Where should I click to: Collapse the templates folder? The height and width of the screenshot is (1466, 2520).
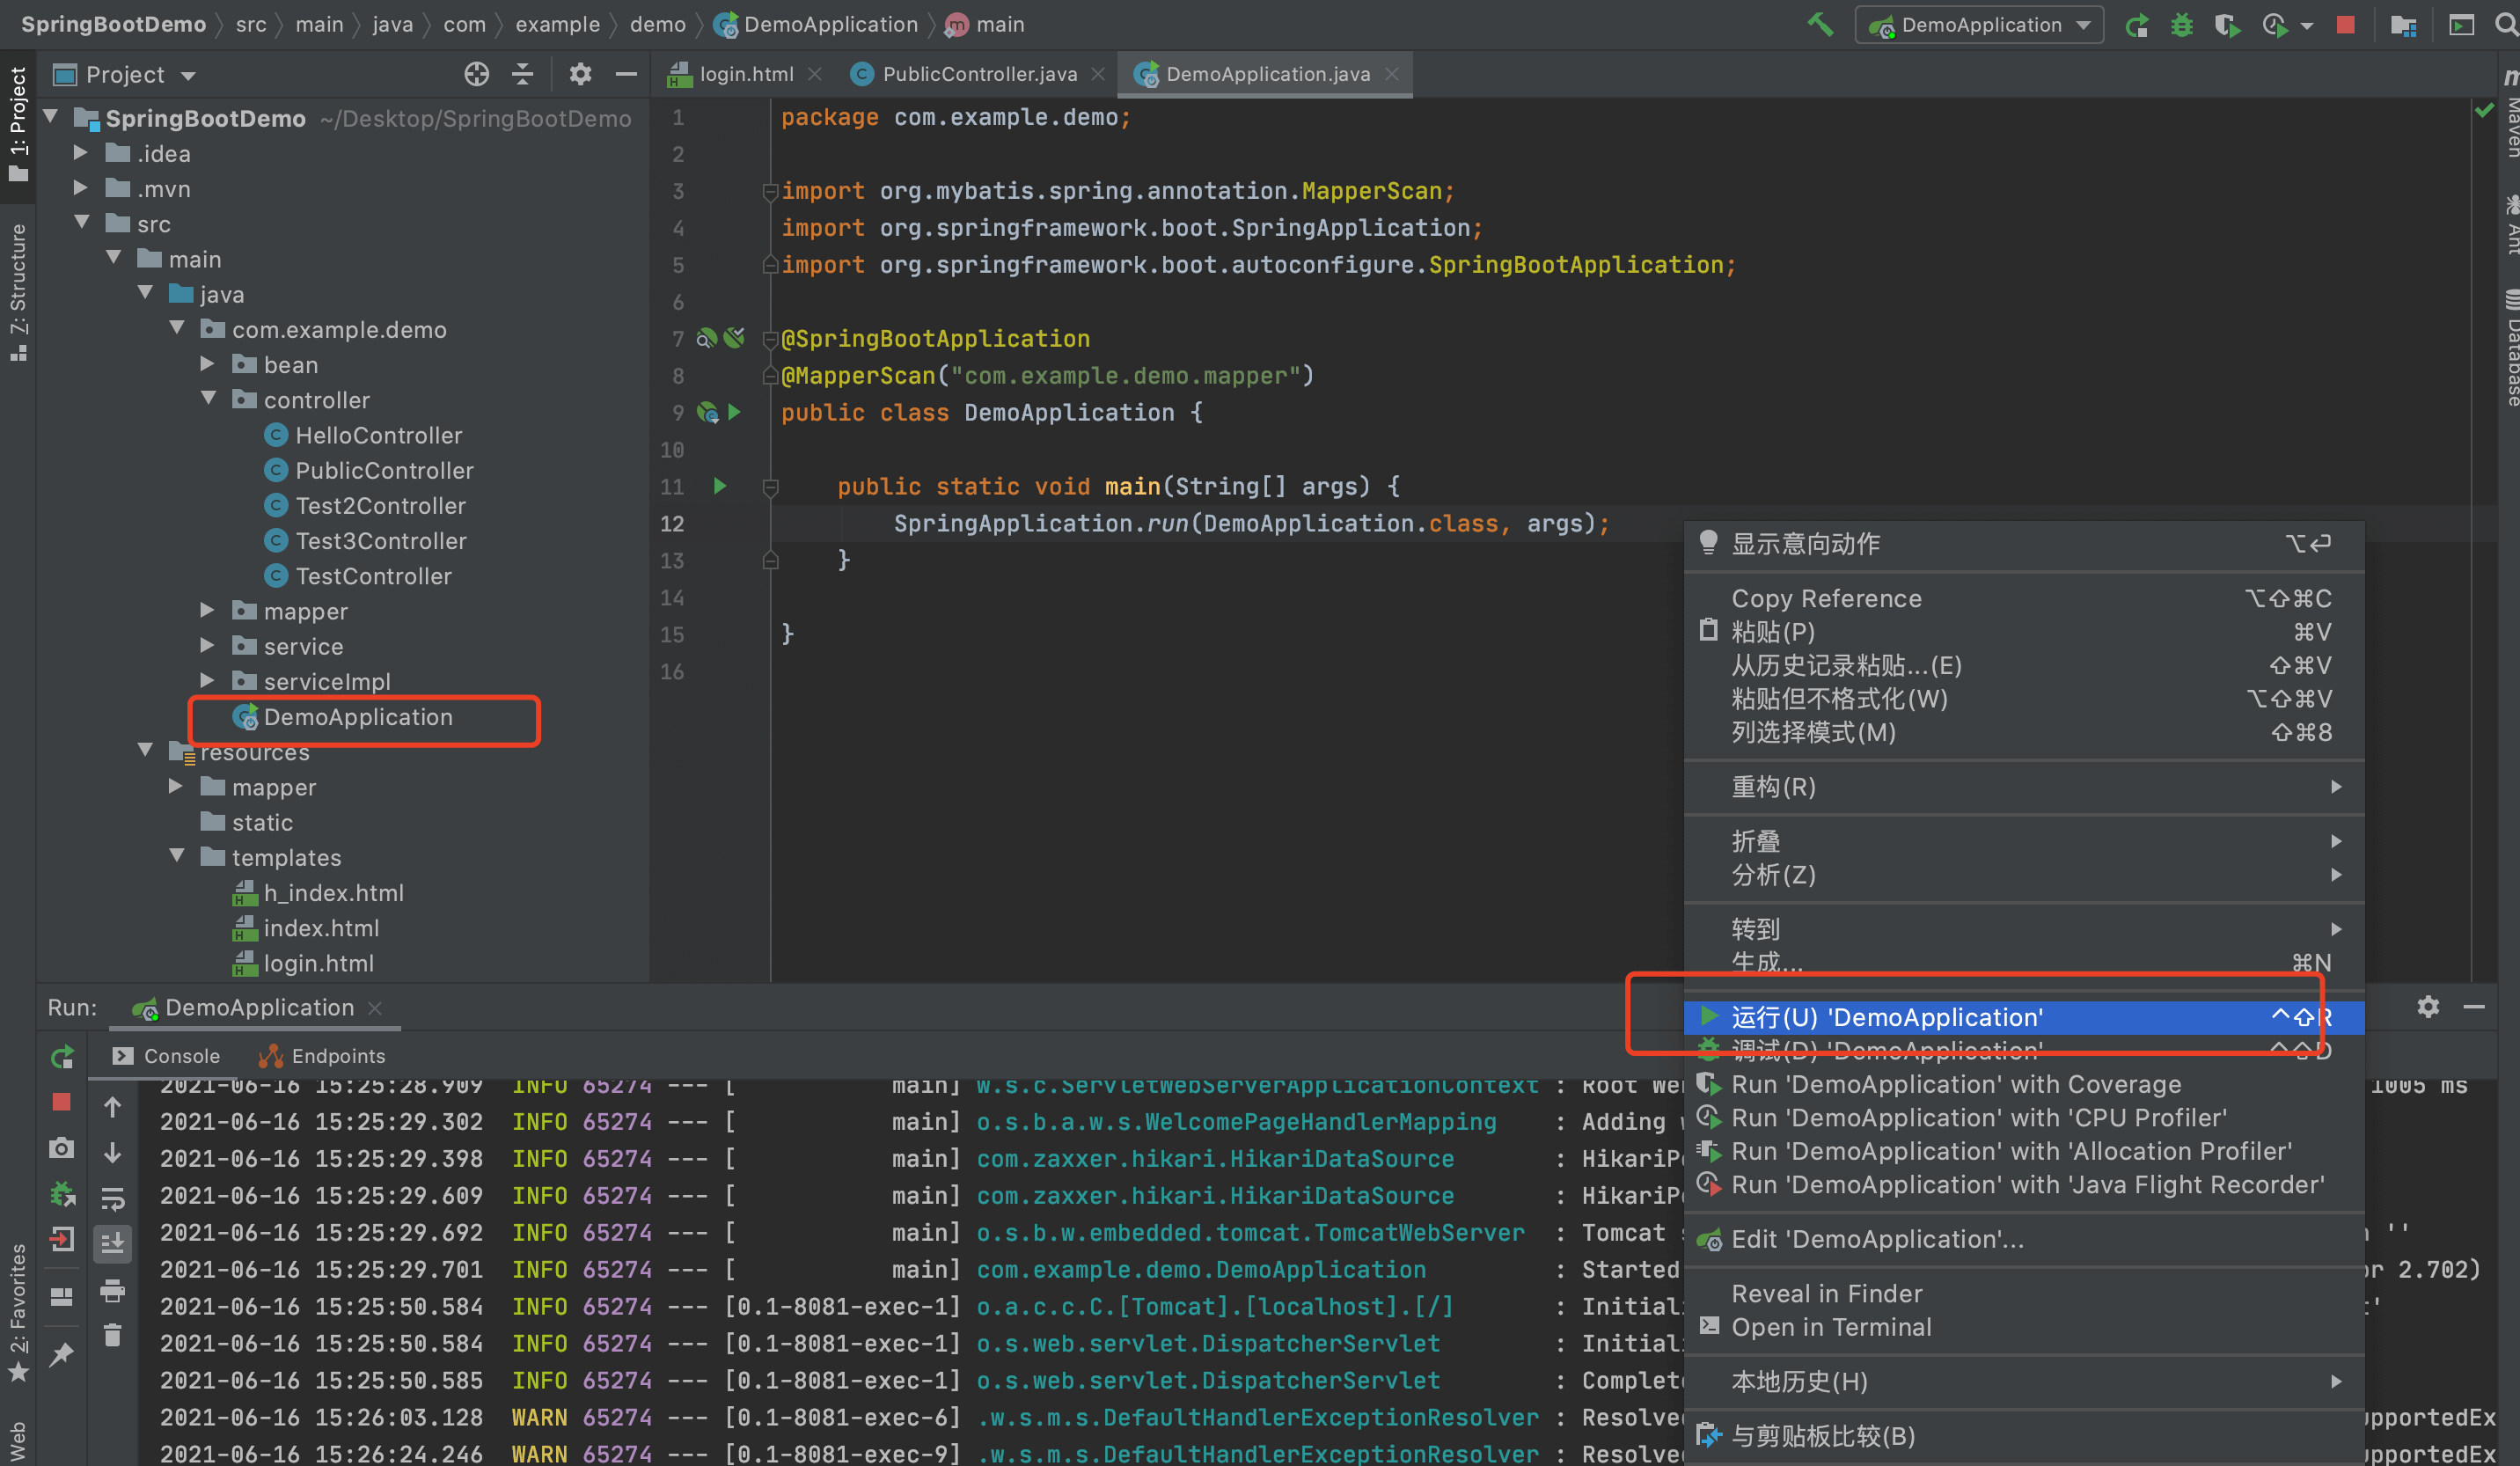click(177, 857)
